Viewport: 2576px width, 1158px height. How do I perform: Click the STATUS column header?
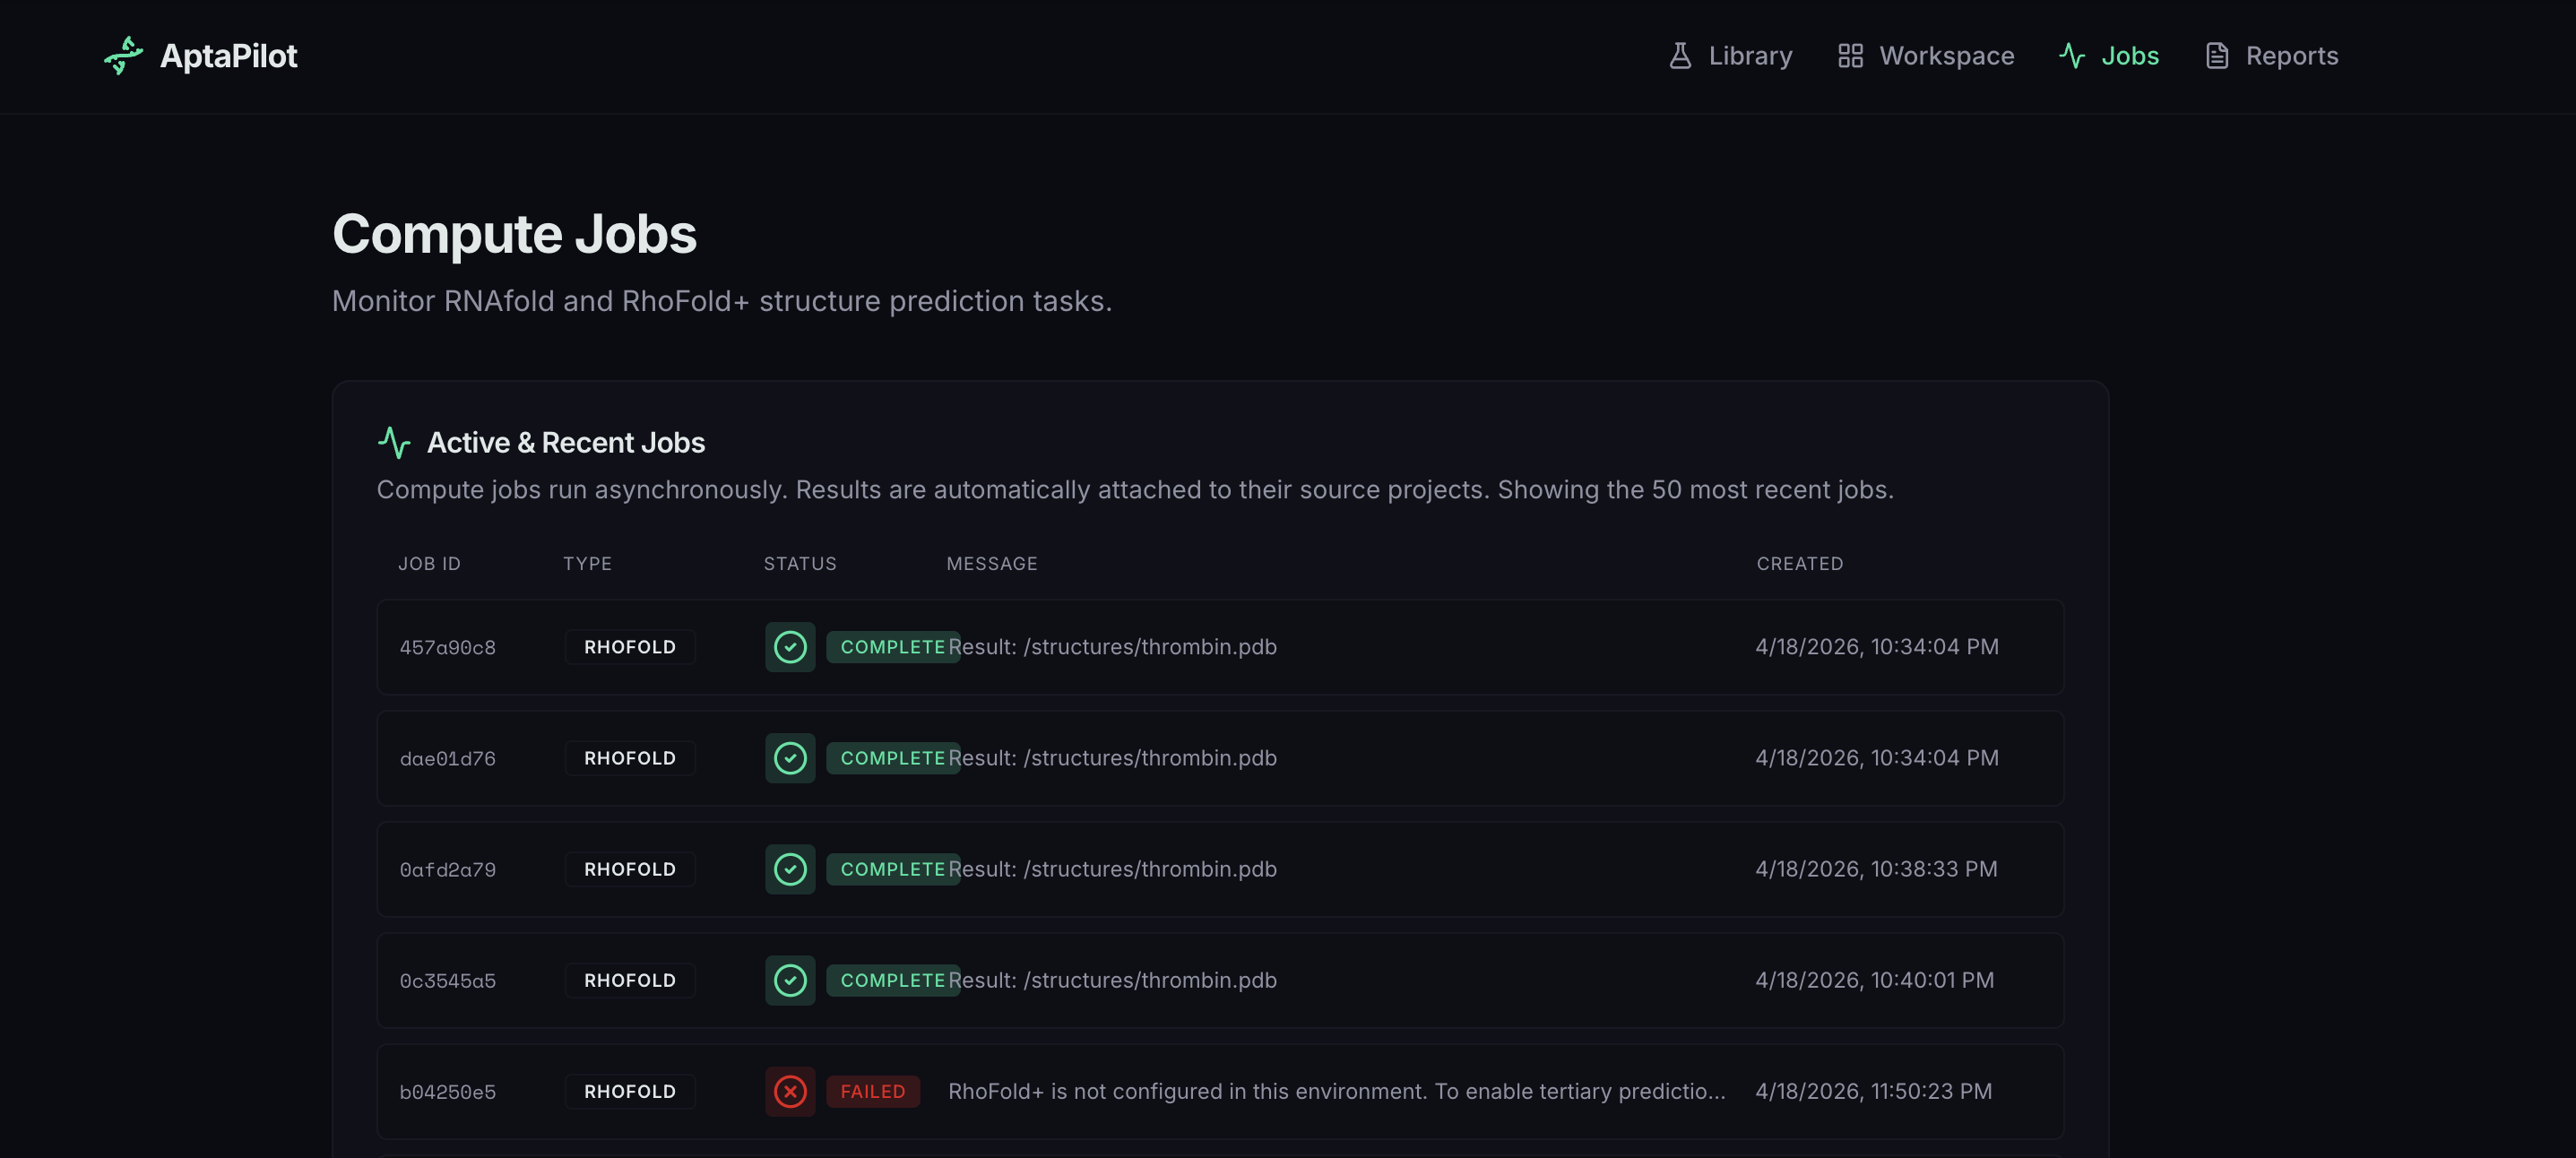coord(800,564)
